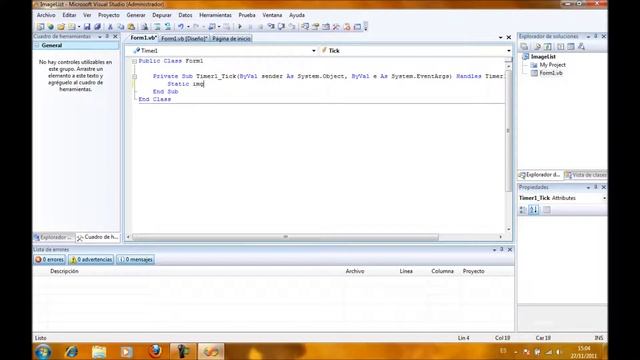
Task: Click Show All Files in Solution Explorer
Action: point(538,47)
